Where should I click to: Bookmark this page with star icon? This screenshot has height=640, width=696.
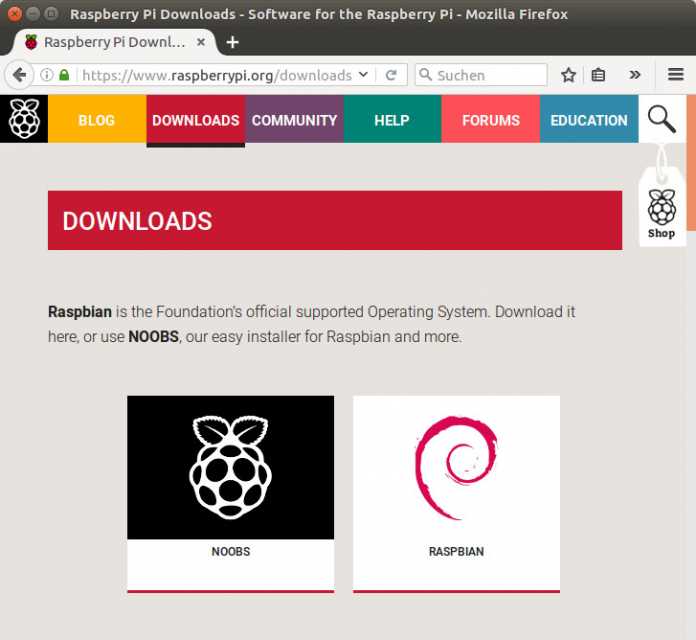click(568, 75)
